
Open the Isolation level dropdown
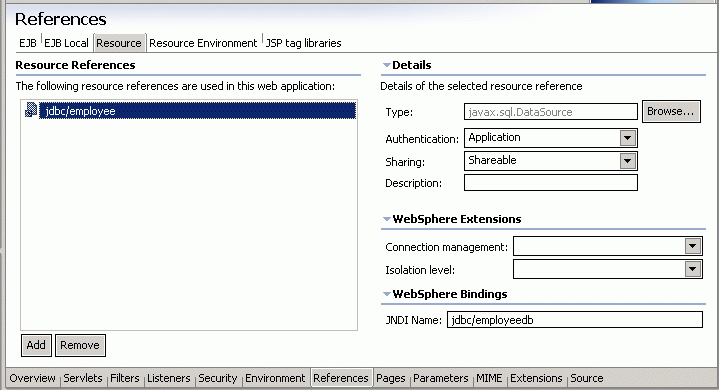click(692, 269)
